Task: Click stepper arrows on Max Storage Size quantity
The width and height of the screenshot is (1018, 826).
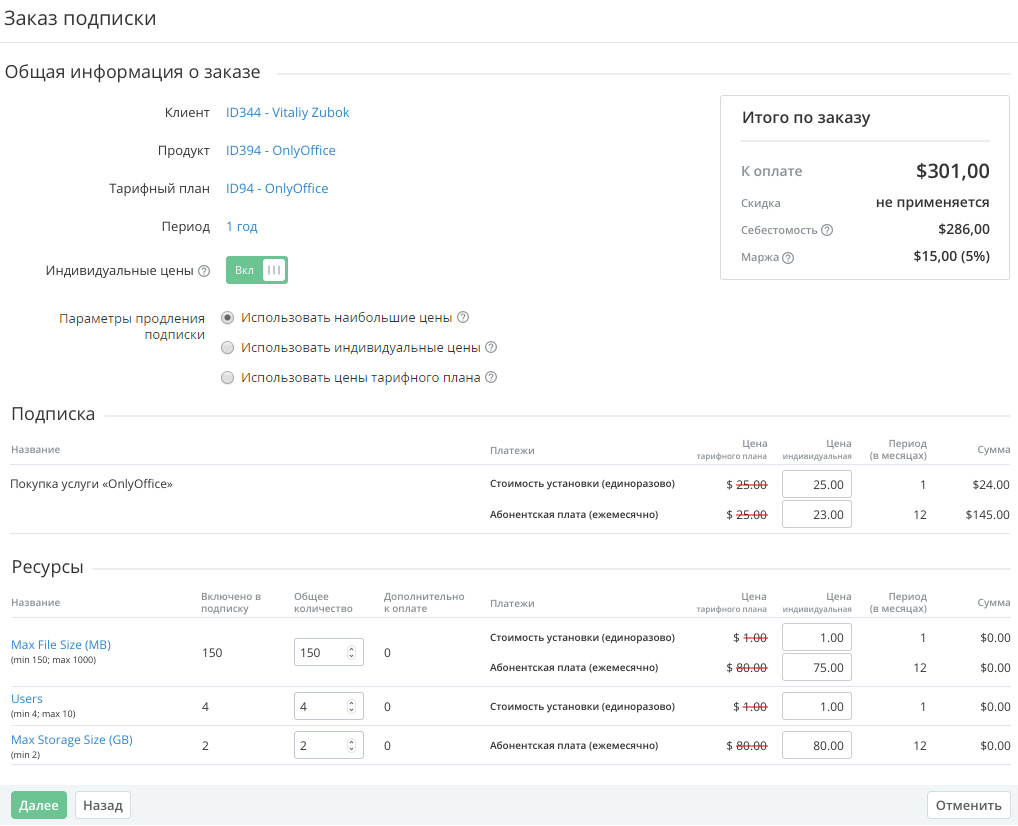Action: pos(351,746)
